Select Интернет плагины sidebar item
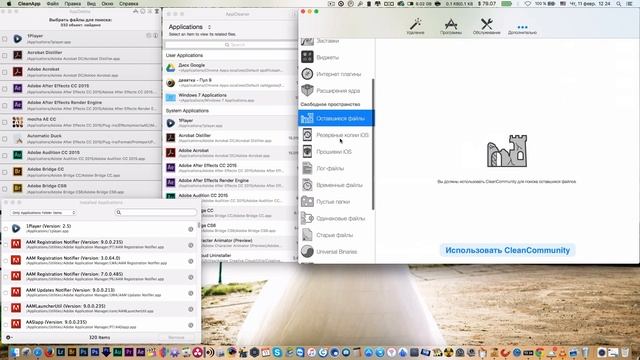Screen dimensions: 640x360 [x=336, y=74]
